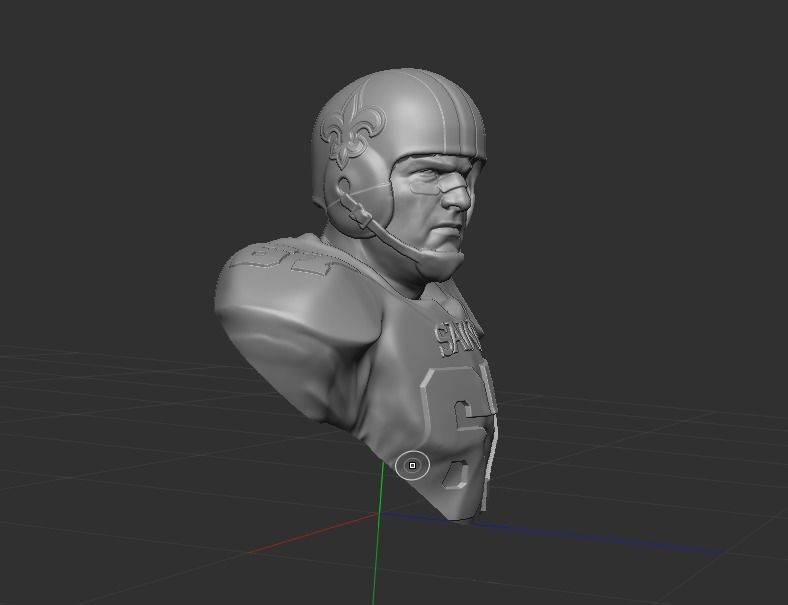Click the square center of the brush cursor
788x605 pixels.
click(x=413, y=465)
